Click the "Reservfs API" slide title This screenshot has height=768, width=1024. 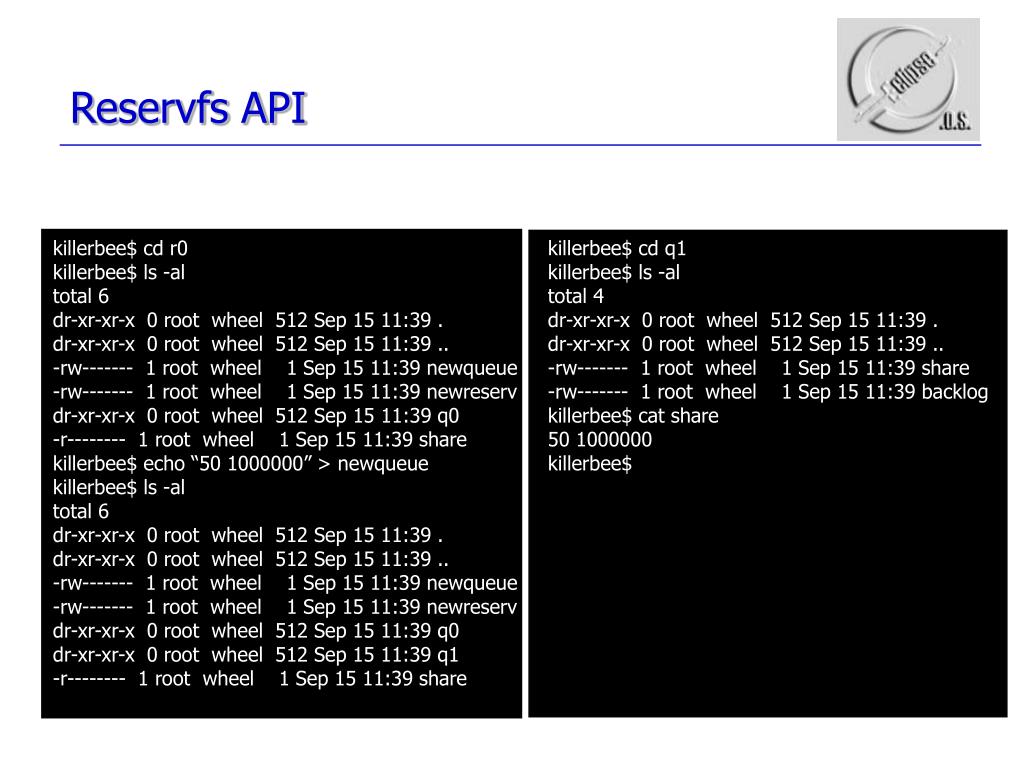click(189, 108)
